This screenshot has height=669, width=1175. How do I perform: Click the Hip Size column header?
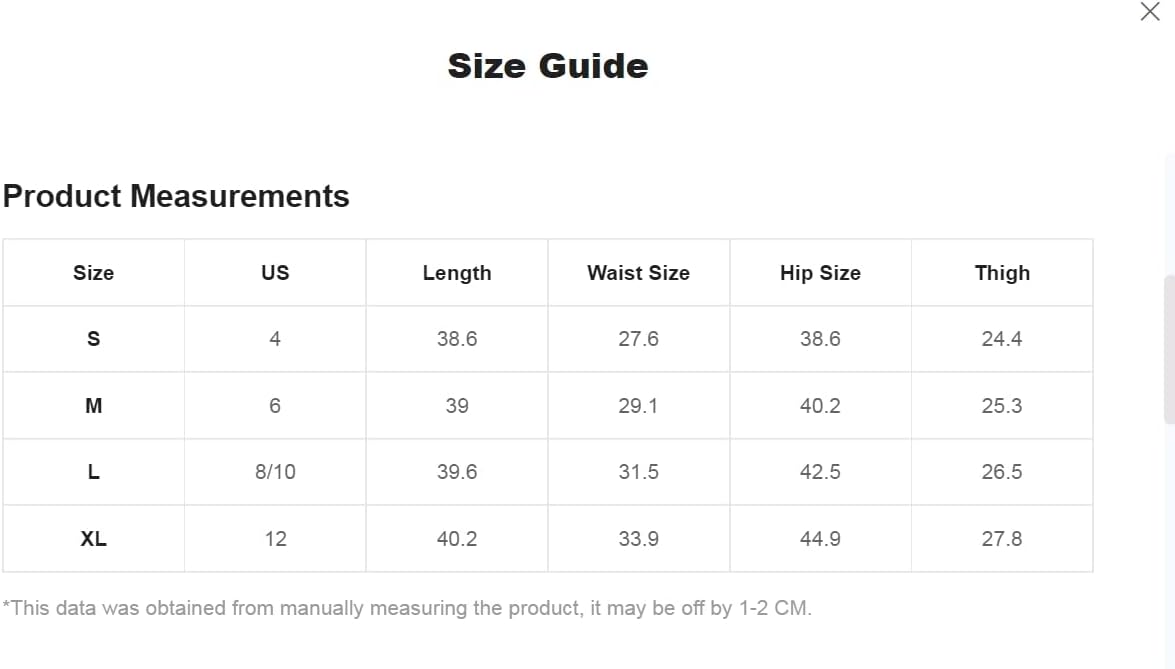[x=821, y=273]
